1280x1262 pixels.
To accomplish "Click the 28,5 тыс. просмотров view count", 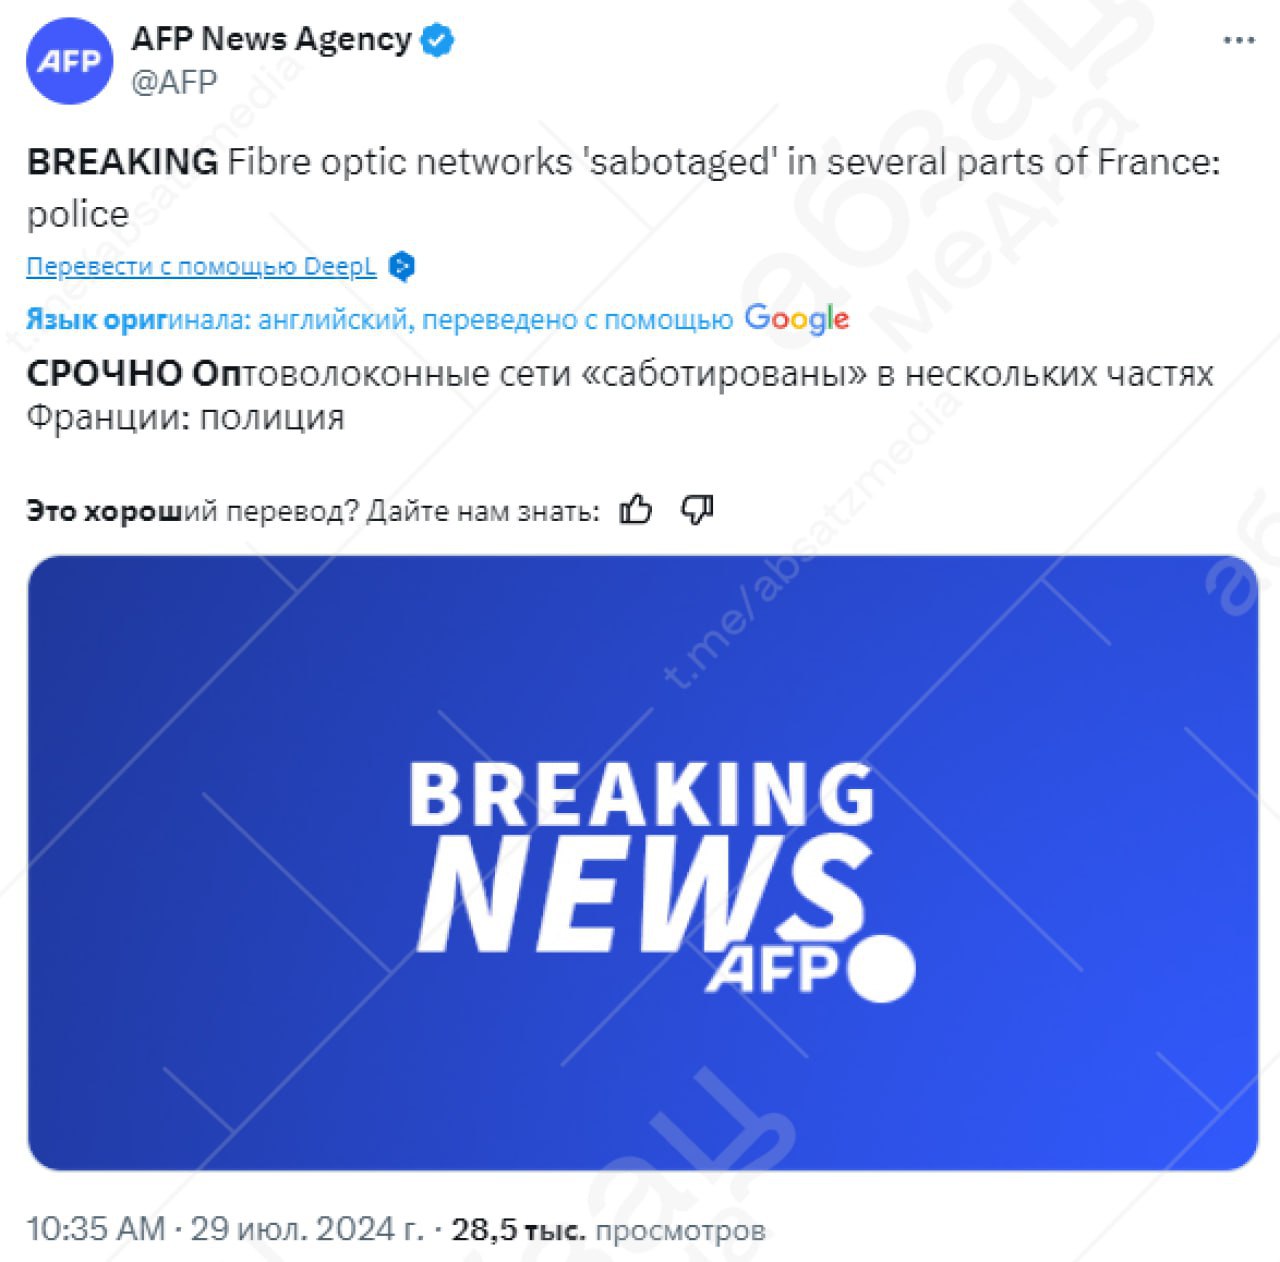I will pos(608,1229).
